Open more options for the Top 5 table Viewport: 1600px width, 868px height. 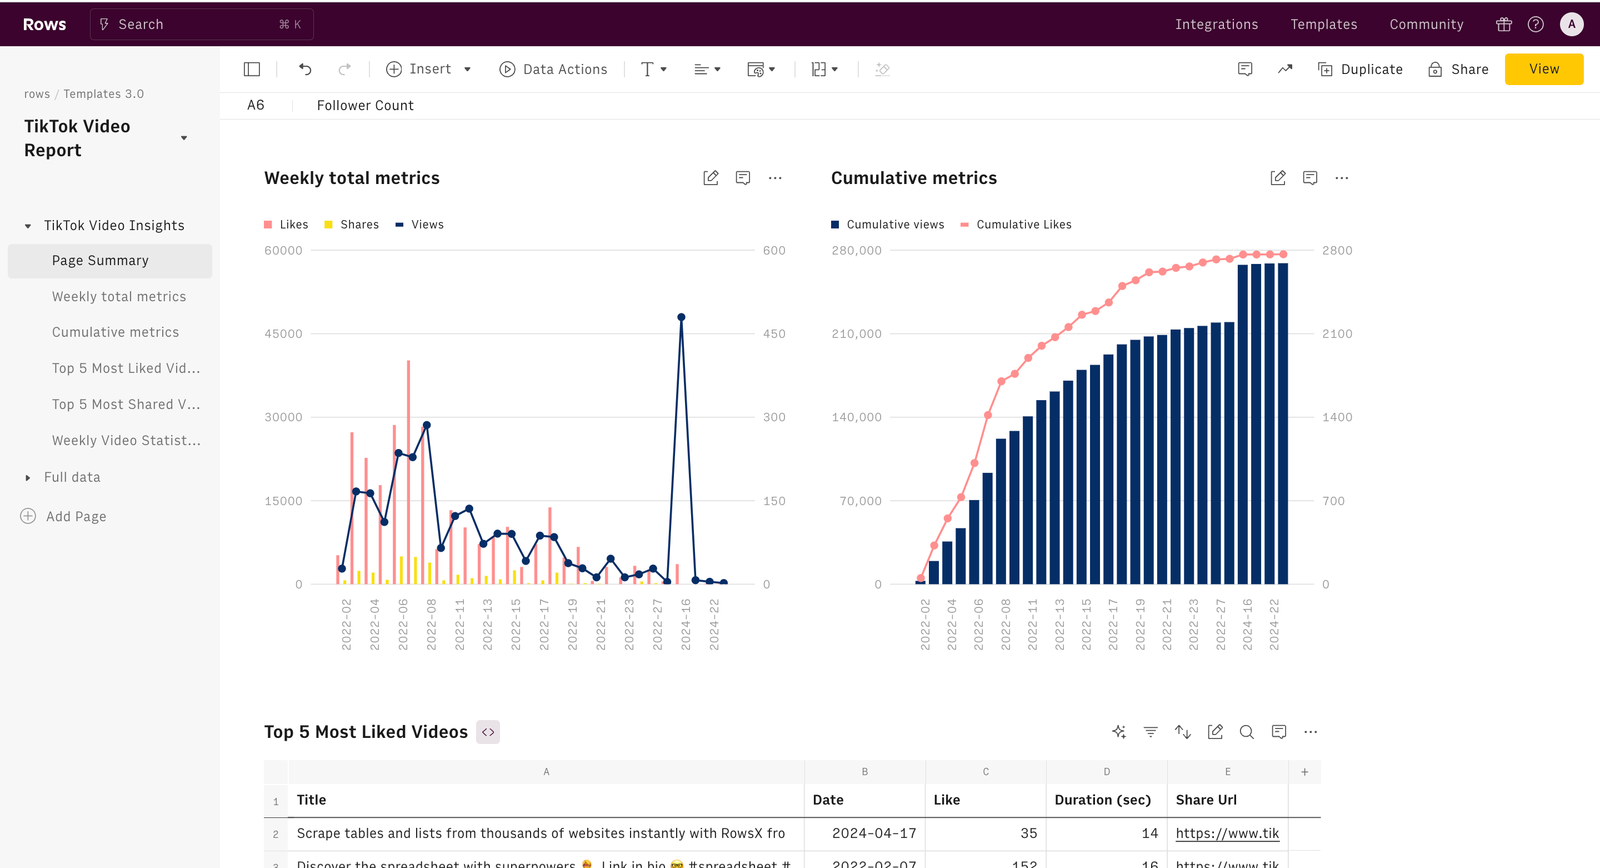point(1311,732)
